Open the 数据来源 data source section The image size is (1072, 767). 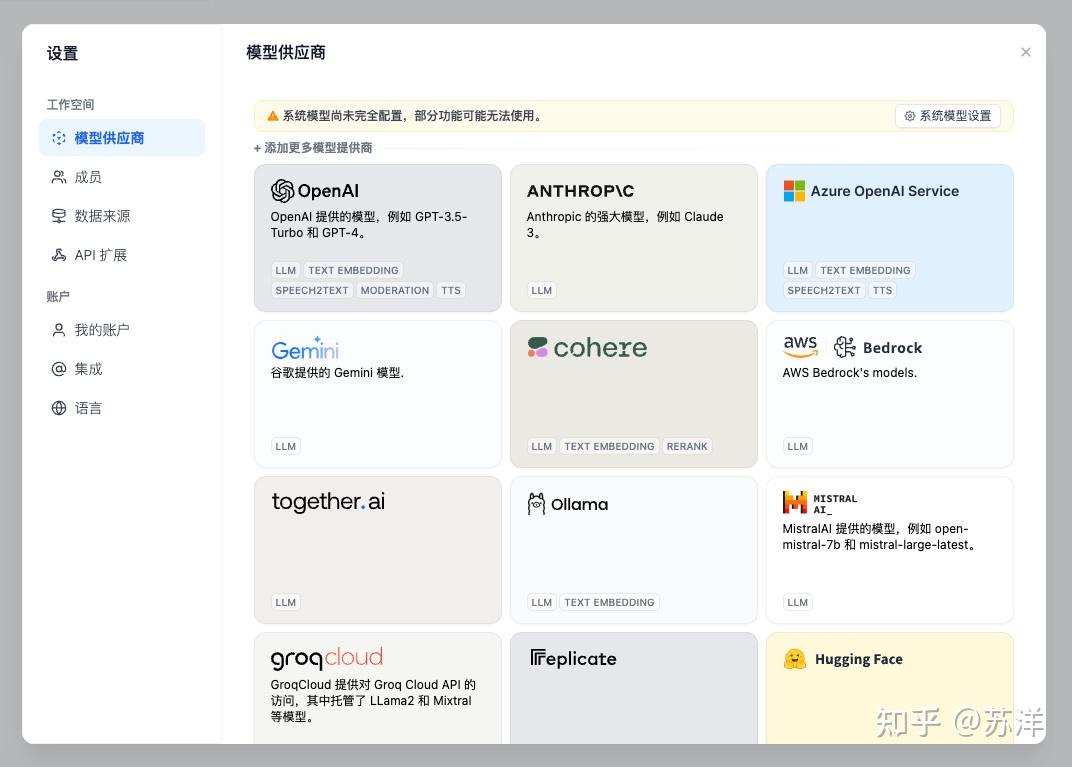[x=102, y=216]
